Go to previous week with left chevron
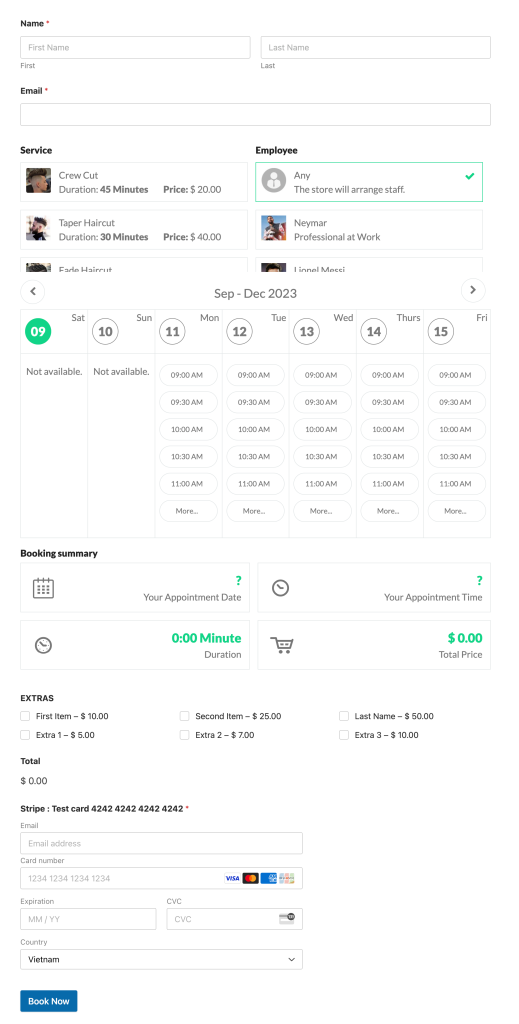 point(33,291)
